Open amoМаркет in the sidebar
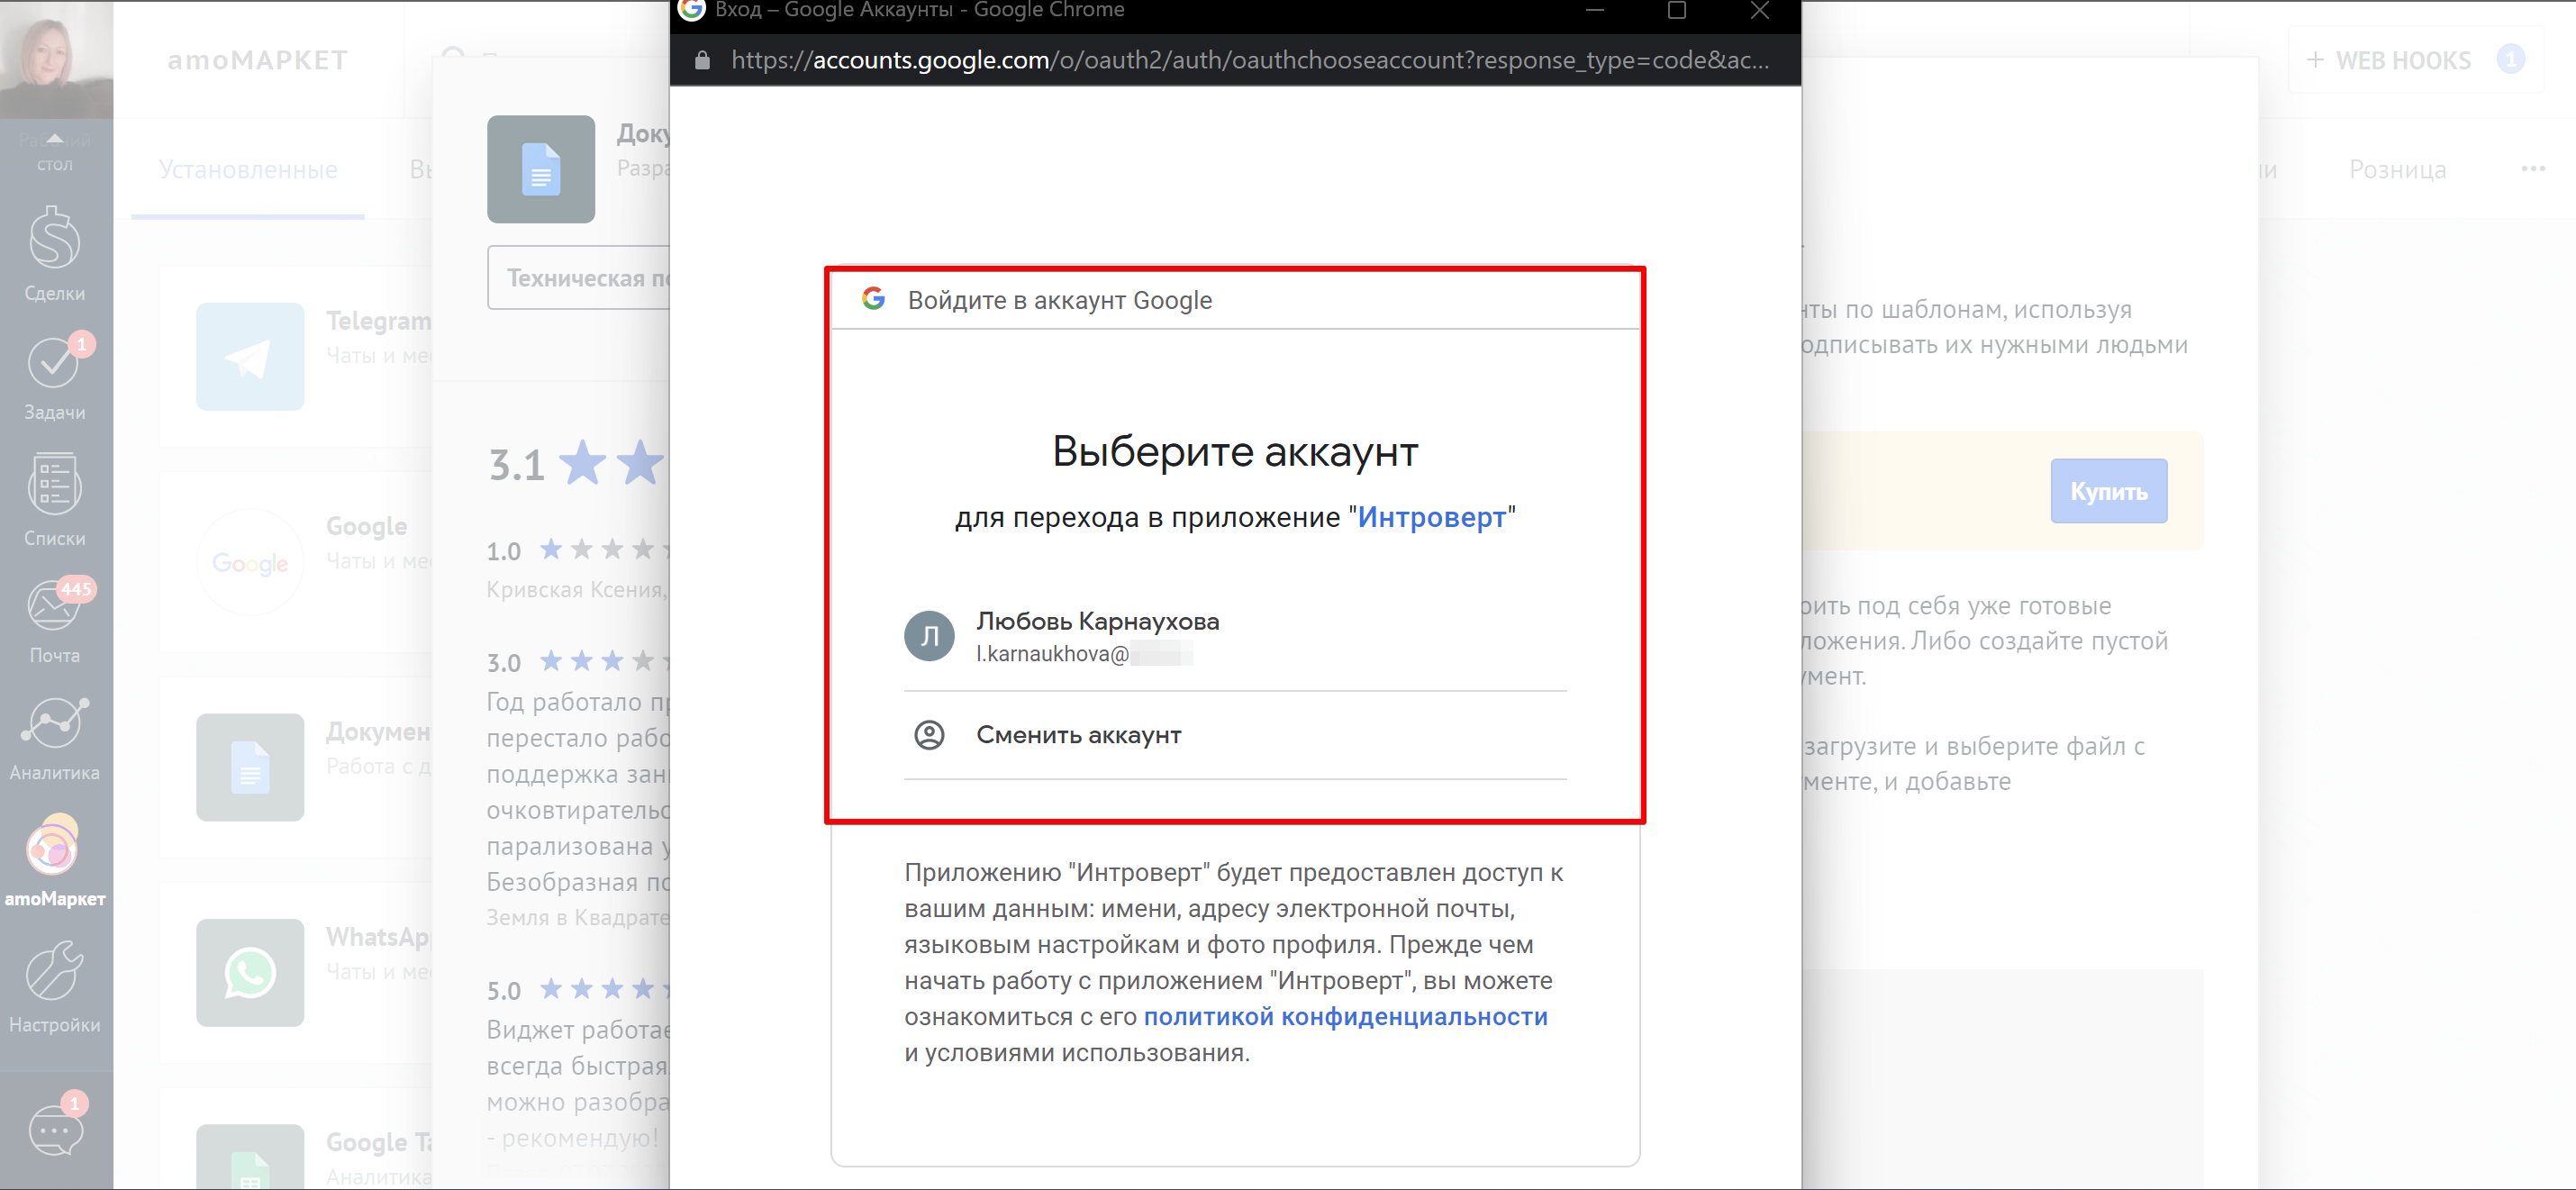 point(55,862)
